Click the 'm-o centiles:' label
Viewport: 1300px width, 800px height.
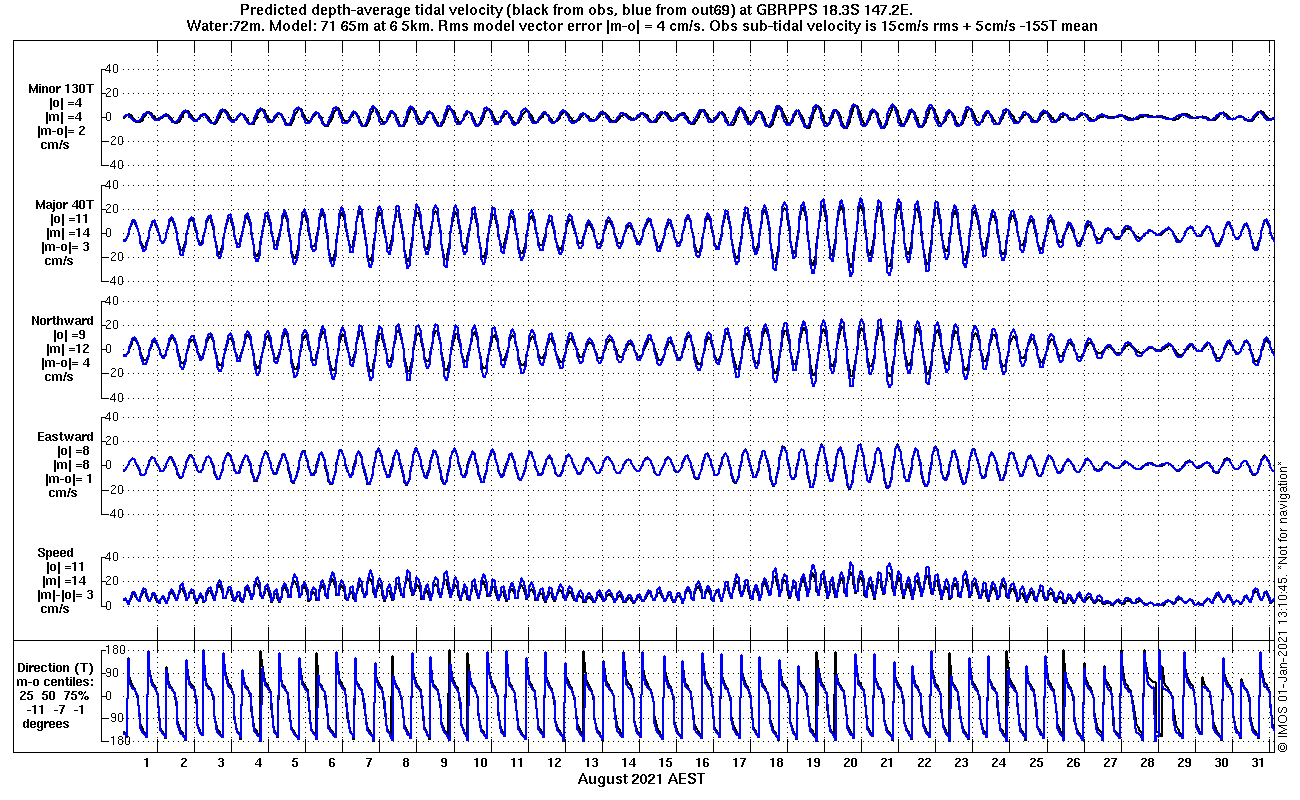tap(56, 681)
